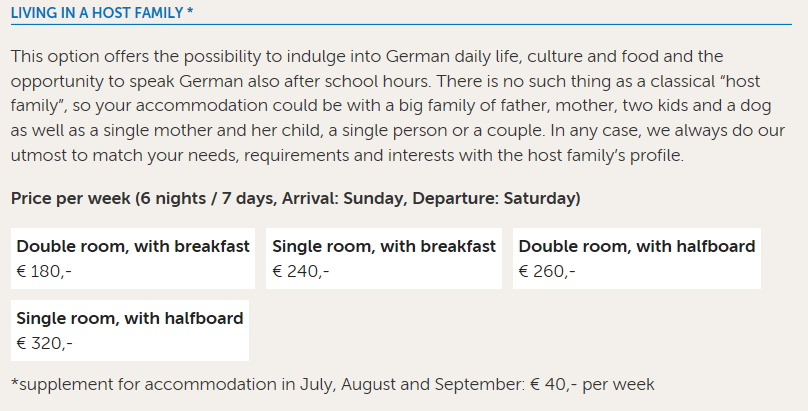Click the 'Single room, with halfboard' title text
The width and height of the screenshot is (808, 411).
tap(130, 318)
